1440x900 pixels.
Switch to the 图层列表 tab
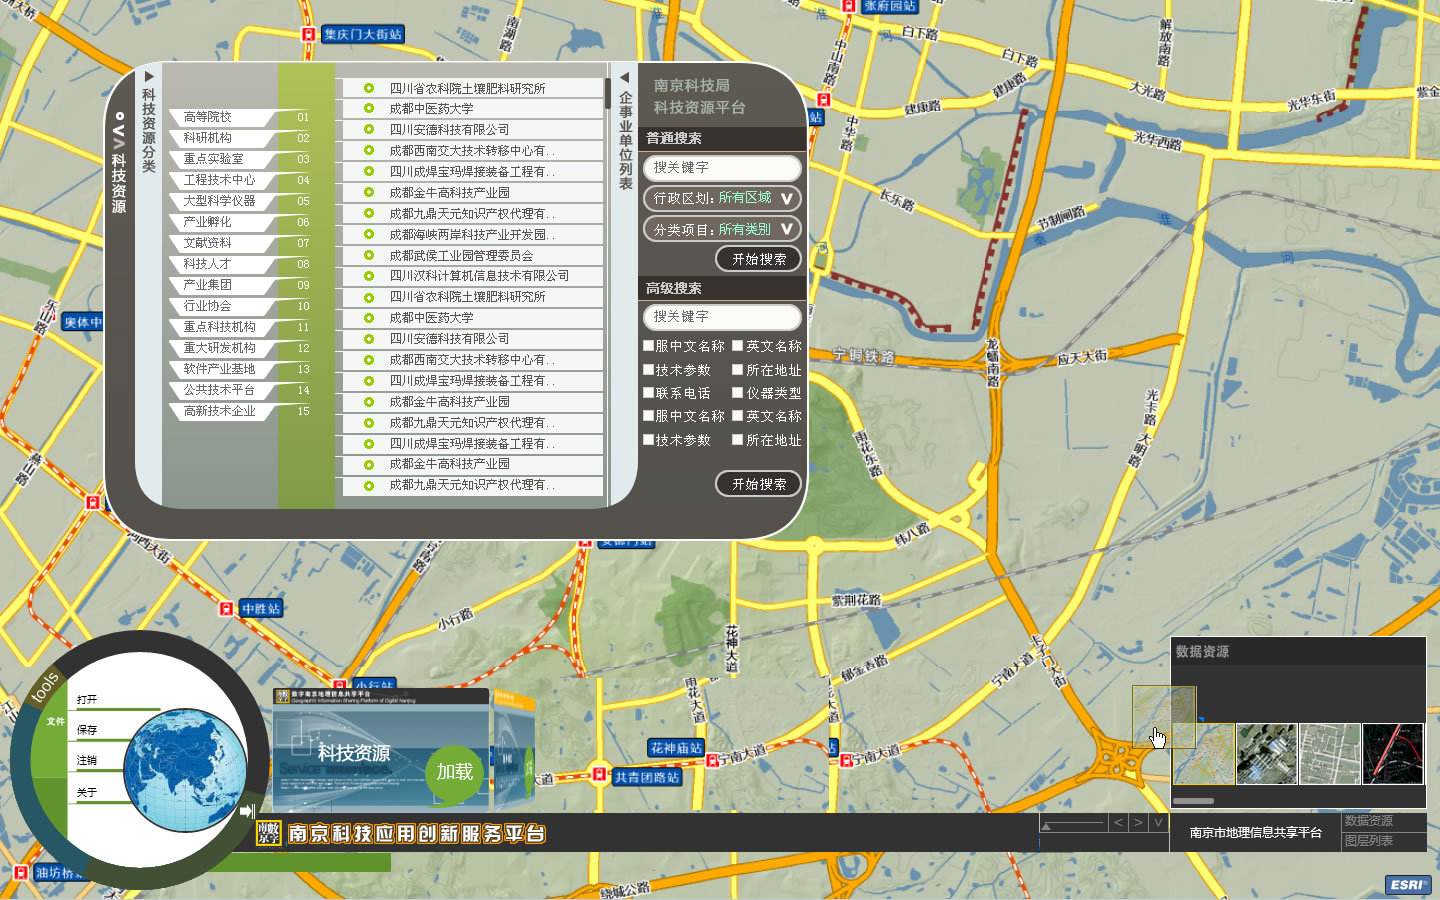pos(1368,841)
